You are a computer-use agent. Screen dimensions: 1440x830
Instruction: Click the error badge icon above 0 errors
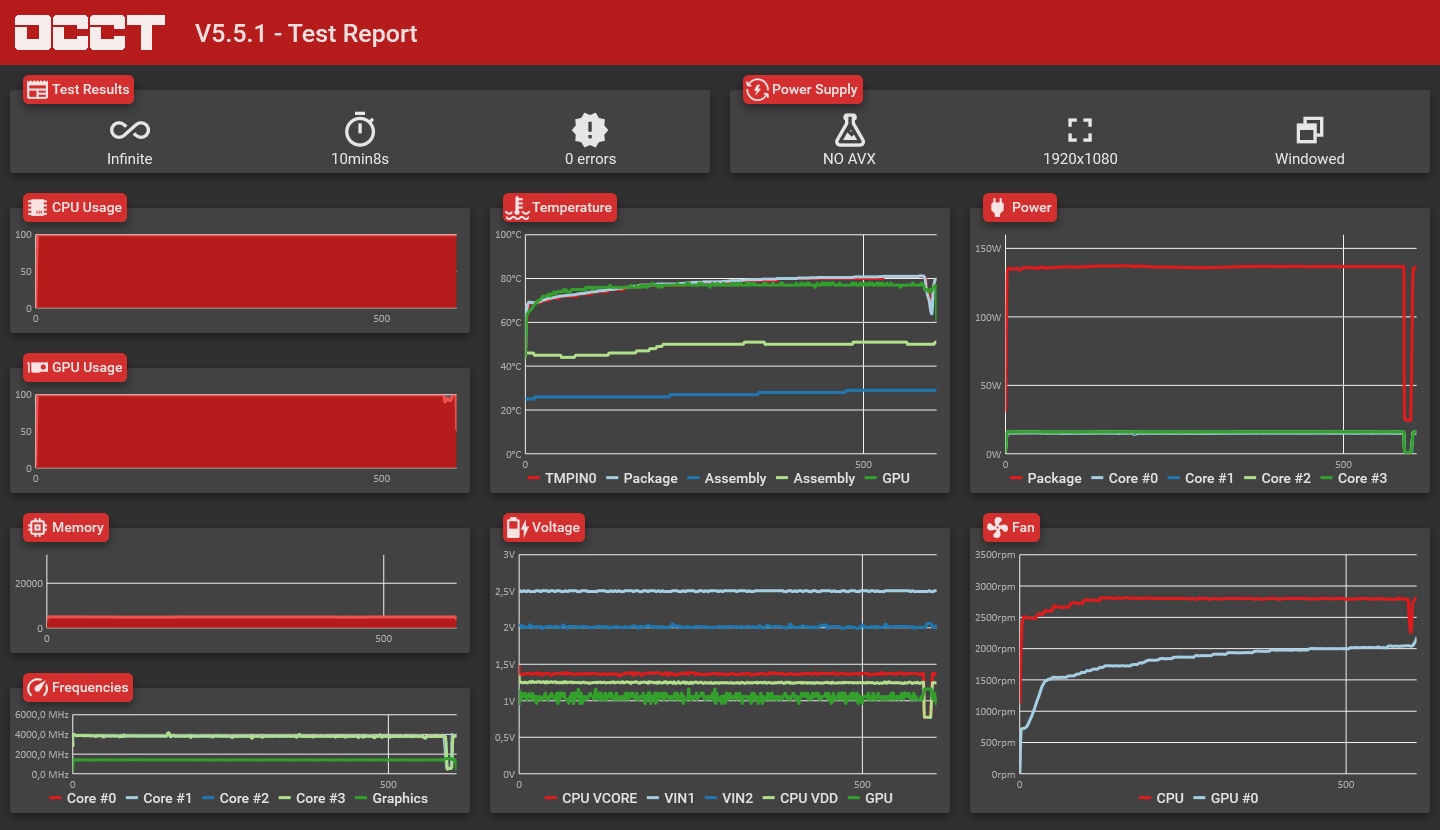click(590, 129)
